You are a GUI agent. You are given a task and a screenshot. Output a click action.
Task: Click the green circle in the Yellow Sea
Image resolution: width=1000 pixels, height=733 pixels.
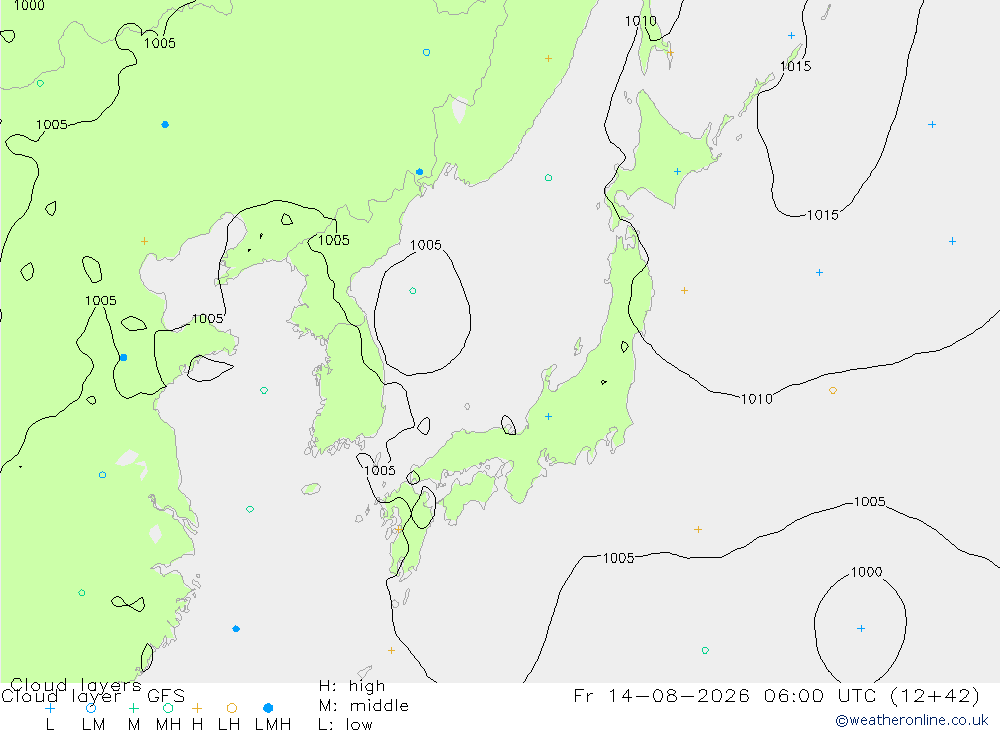(x=264, y=390)
